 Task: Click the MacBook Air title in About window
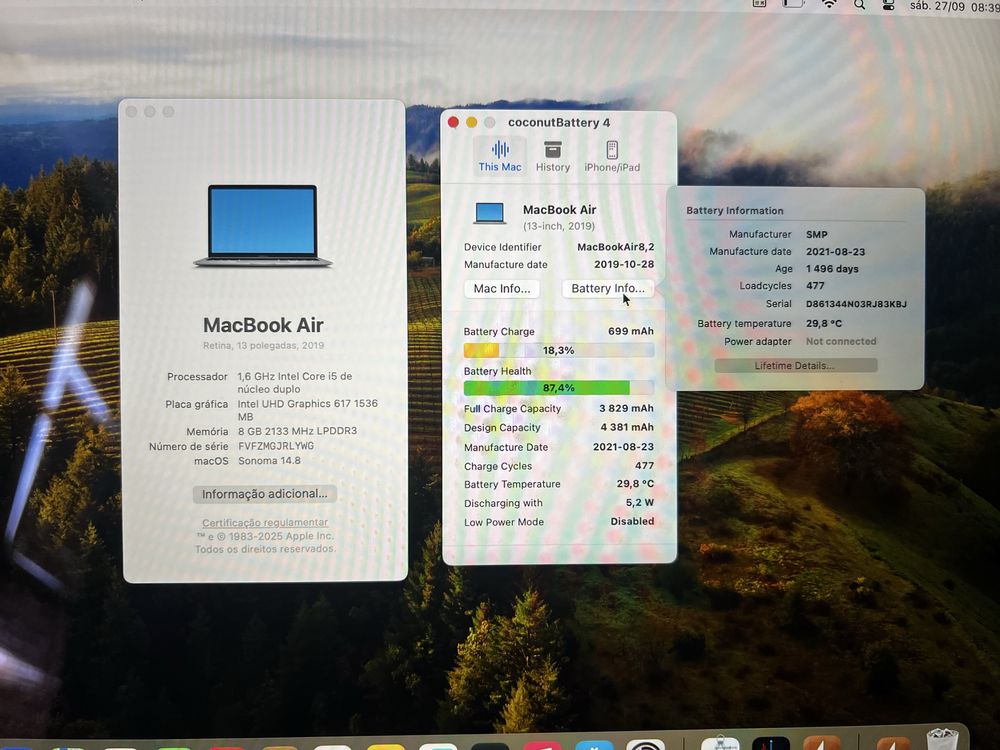tap(263, 325)
